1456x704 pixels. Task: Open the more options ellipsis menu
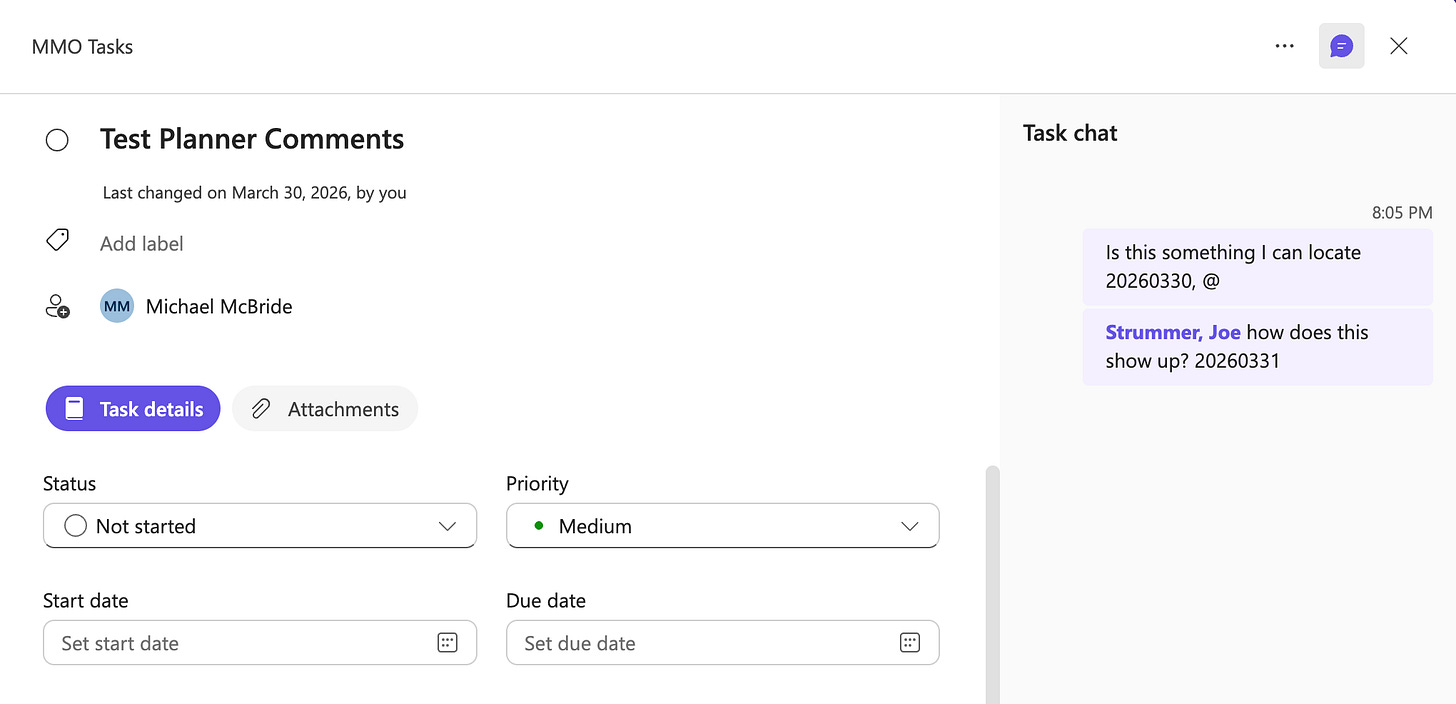click(x=1285, y=46)
